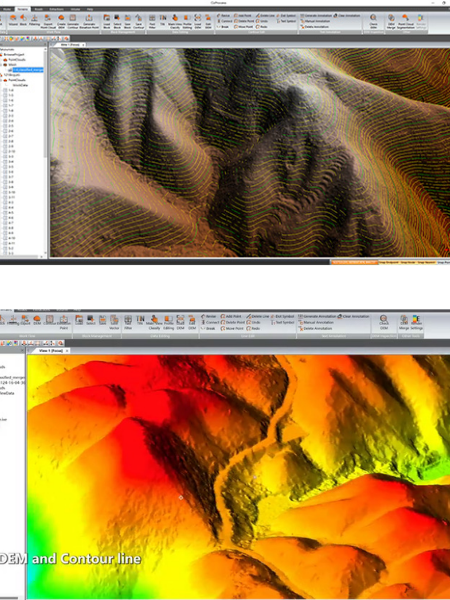Click Break in lower window ribbon
The width and height of the screenshot is (450, 600).
pyautogui.click(x=209, y=328)
